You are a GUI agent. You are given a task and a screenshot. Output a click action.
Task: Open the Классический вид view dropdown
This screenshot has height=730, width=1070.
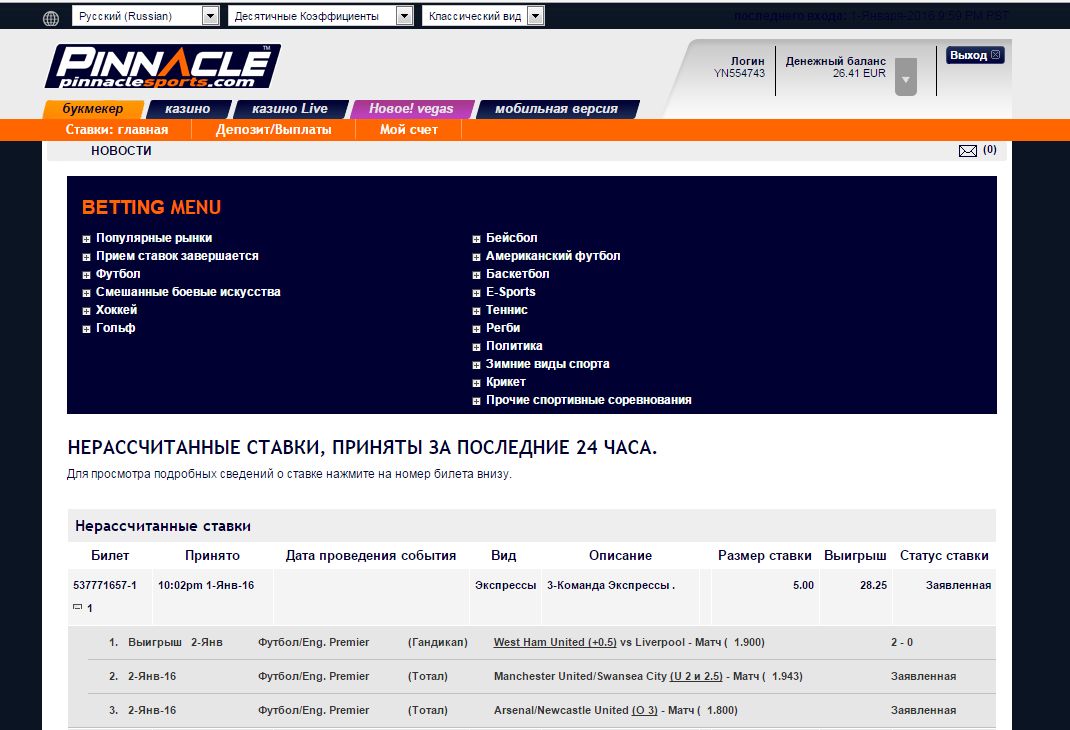(x=483, y=16)
